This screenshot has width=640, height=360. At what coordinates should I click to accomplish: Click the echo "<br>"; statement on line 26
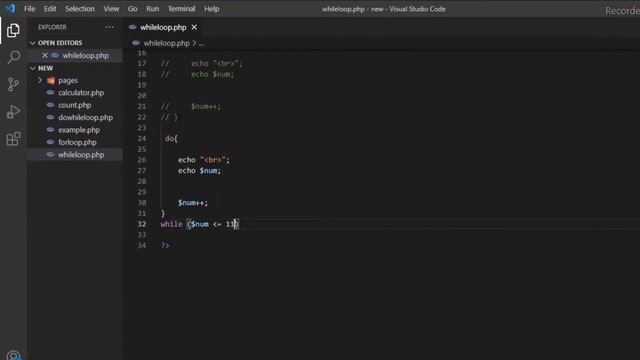coord(204,160)
